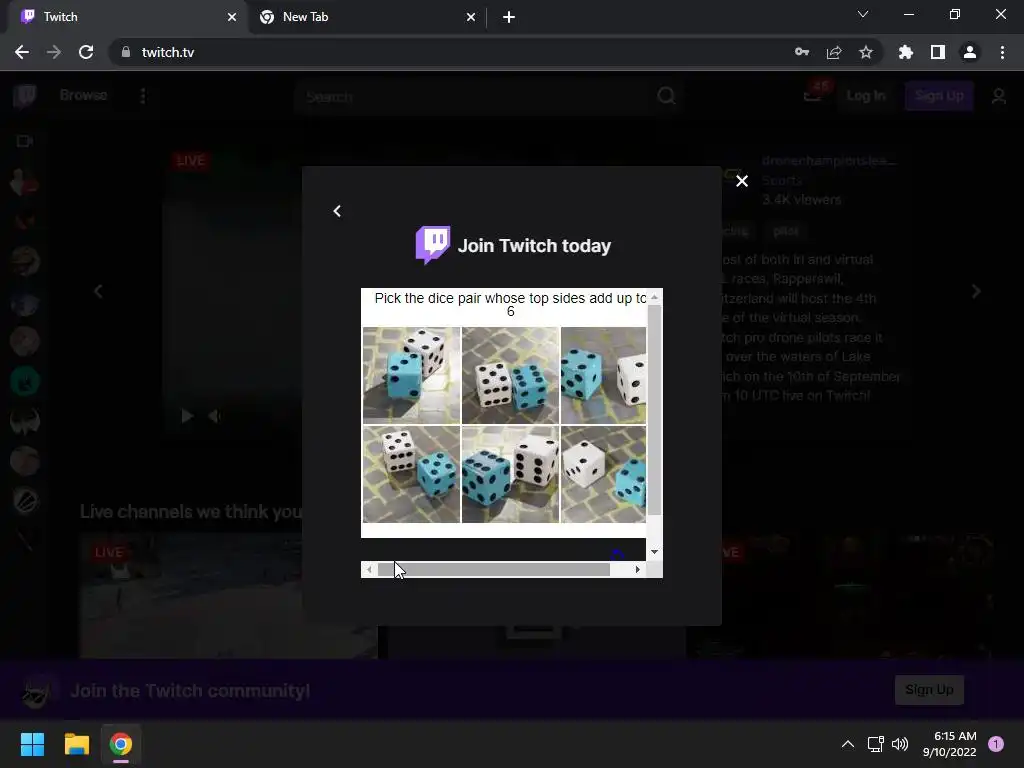Image resolution: width=1024 pixels, height=768 pixels.
Task: Click the captcha horizontal scrollbar thumb
Action: [x=494, y=569]
